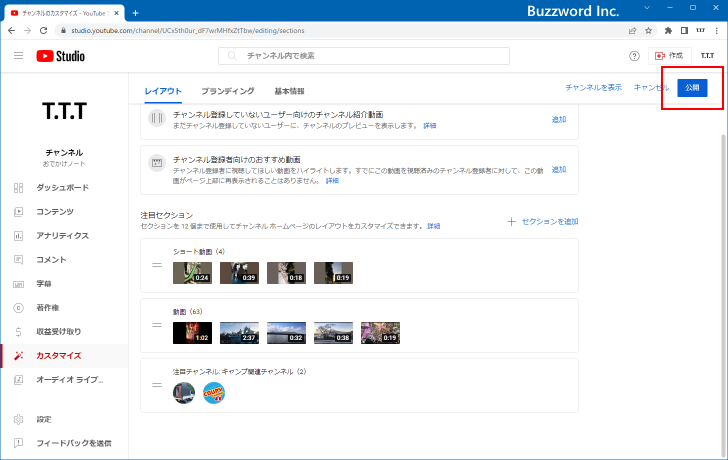Screen dimensions: 728x460
Task: Switch to the 基本情報 tab
Action: point(289,91)
